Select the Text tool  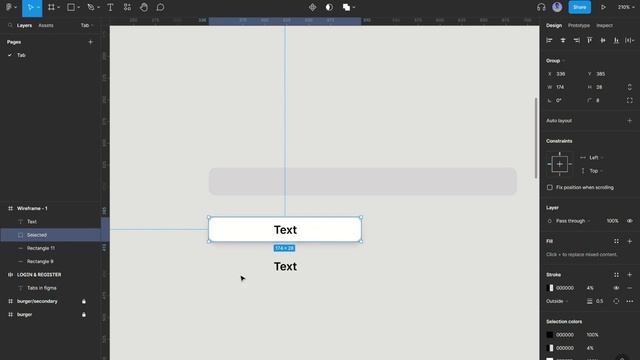click(x=110, y=7)
